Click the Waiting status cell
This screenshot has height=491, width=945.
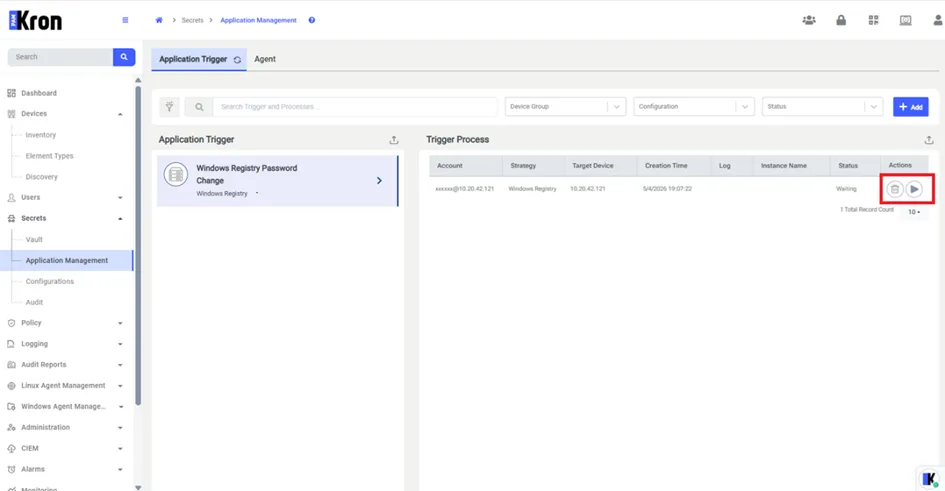click(x=846, y=189)
